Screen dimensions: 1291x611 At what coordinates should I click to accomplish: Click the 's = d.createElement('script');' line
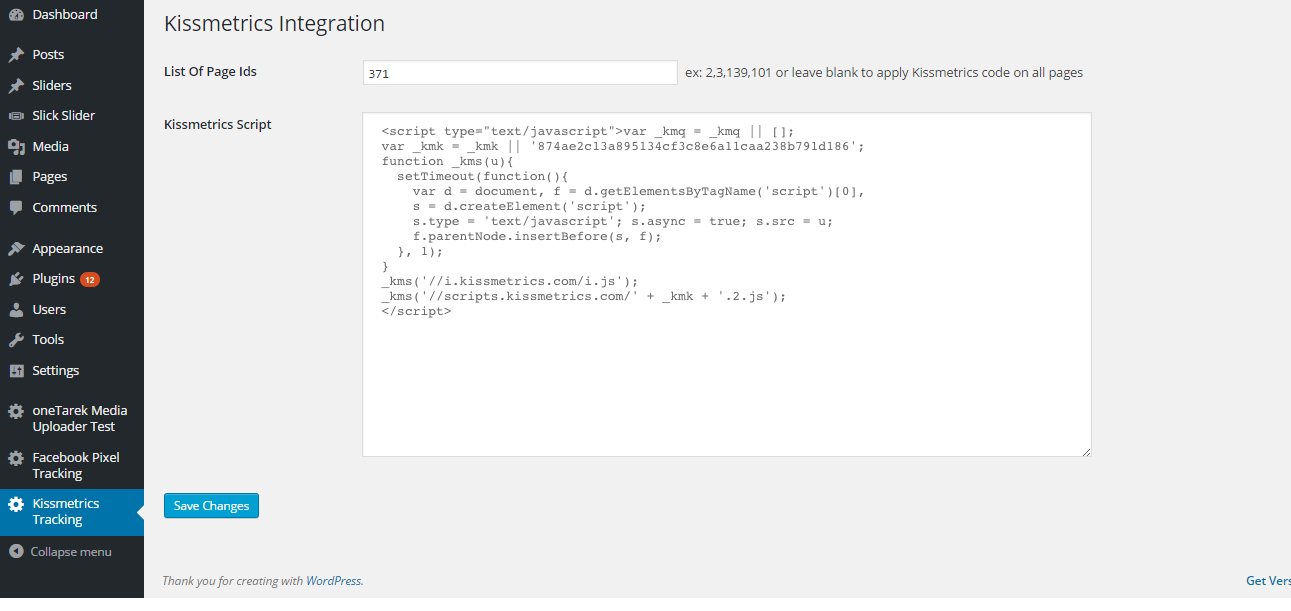pos(530,206)
